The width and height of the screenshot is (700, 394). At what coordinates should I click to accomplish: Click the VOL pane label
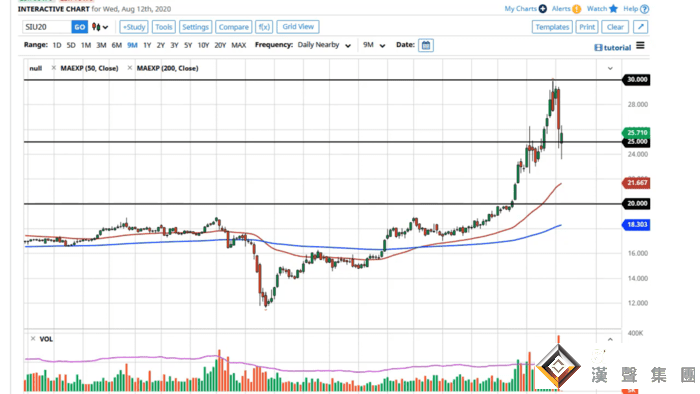coord(46,339)
